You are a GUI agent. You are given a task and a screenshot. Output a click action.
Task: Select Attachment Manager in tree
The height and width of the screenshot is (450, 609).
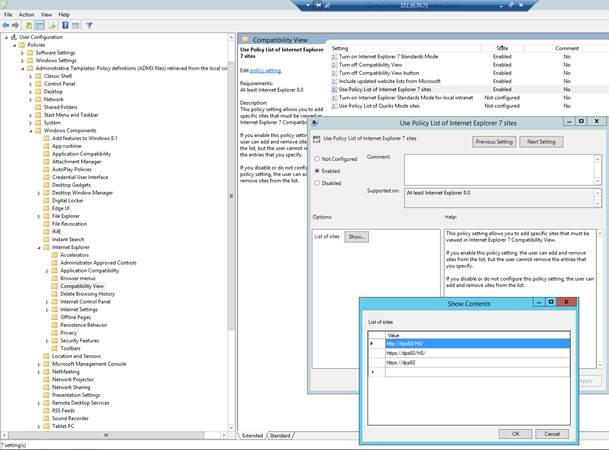tap(77, 162)
